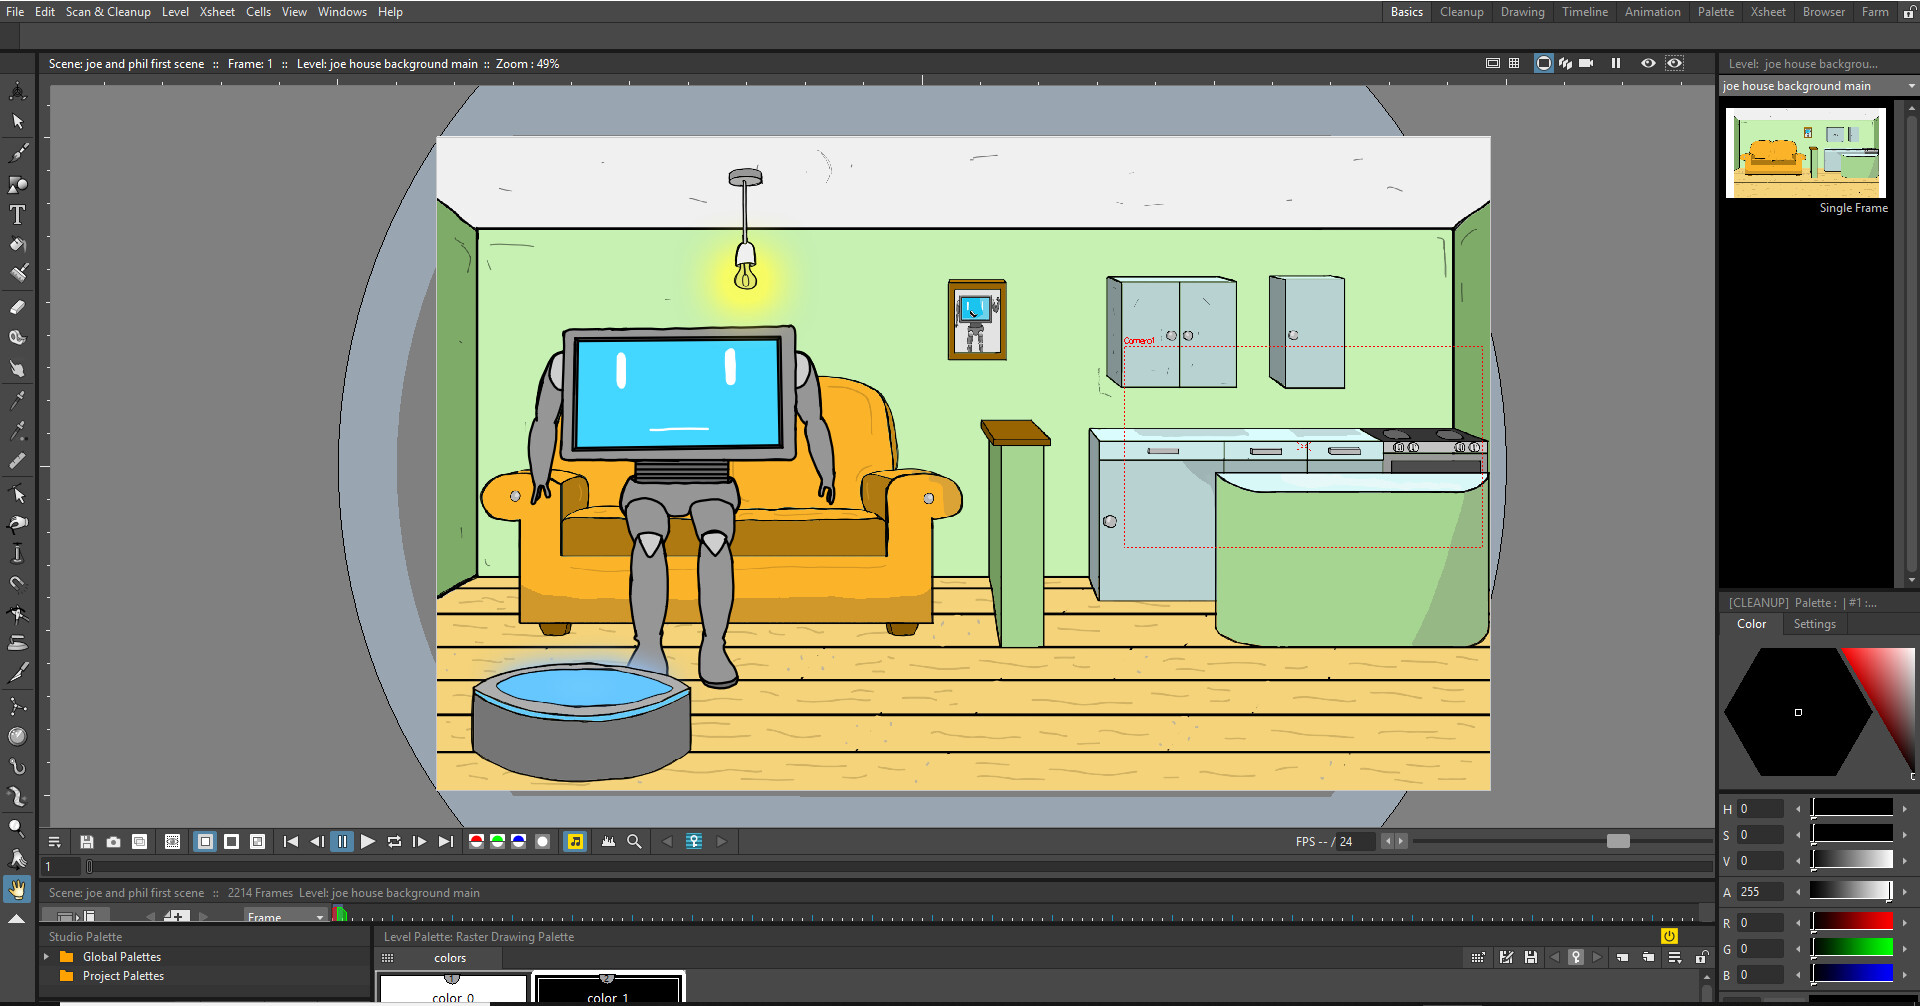Select the Fill bucket tool
The height and width of the screenshot is (1006, 1920).
click(18, 244)
